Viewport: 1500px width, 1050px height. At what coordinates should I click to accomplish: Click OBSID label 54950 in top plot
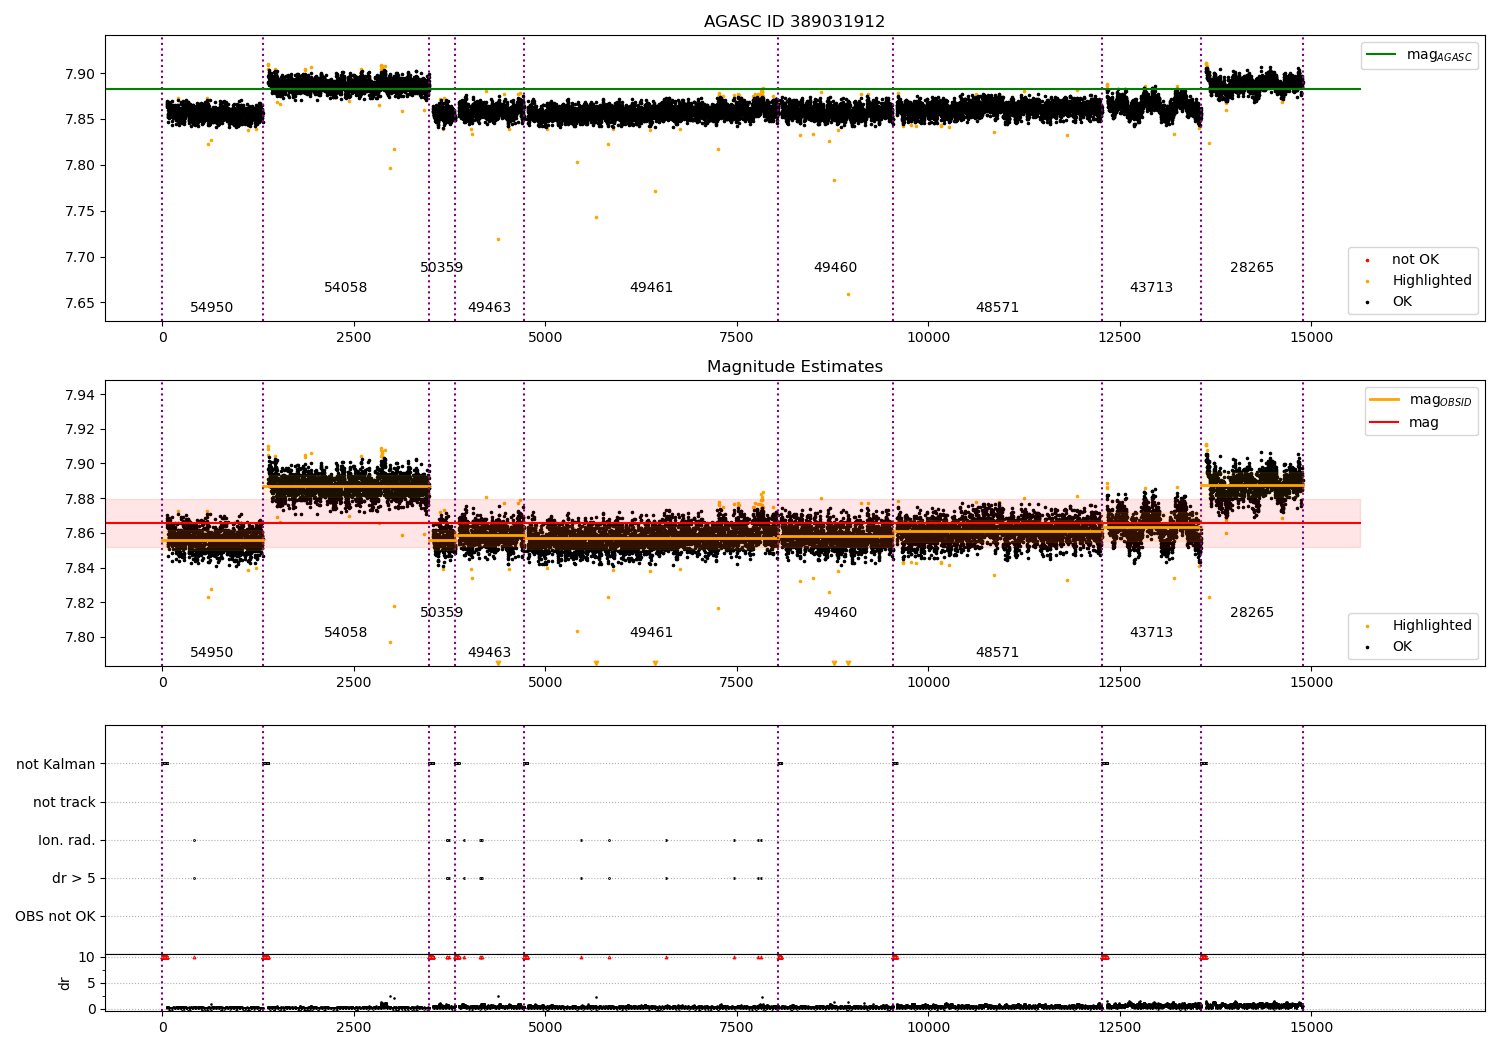pos(211,307)
